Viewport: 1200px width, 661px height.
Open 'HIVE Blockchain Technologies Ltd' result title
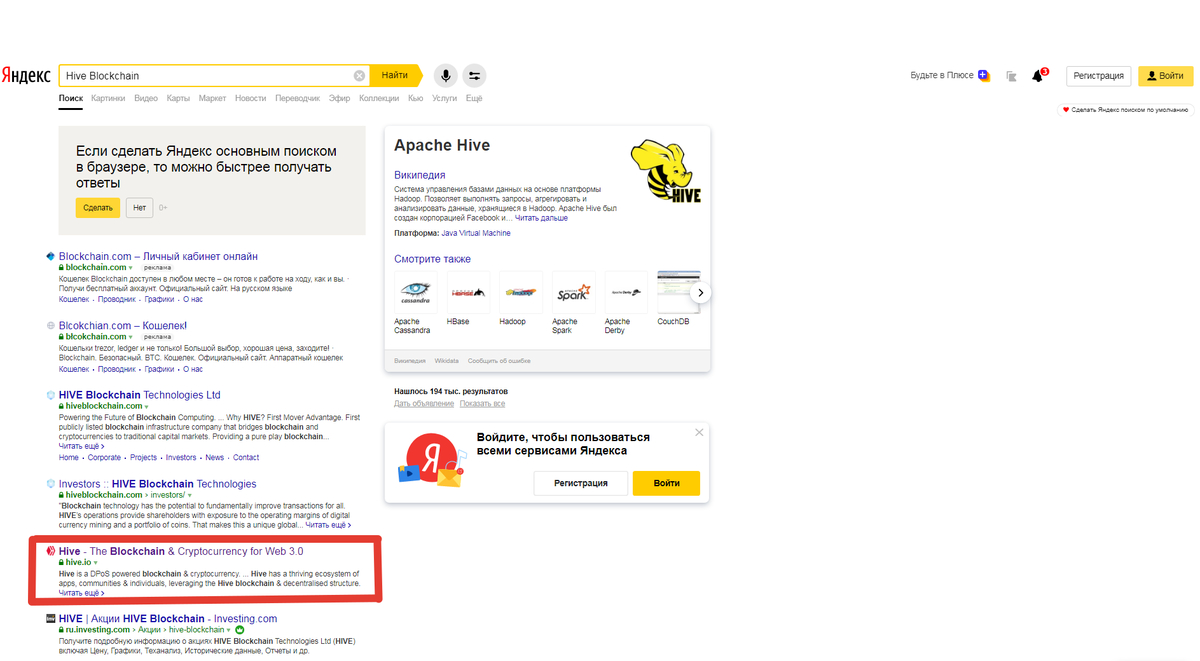(140, 395)
